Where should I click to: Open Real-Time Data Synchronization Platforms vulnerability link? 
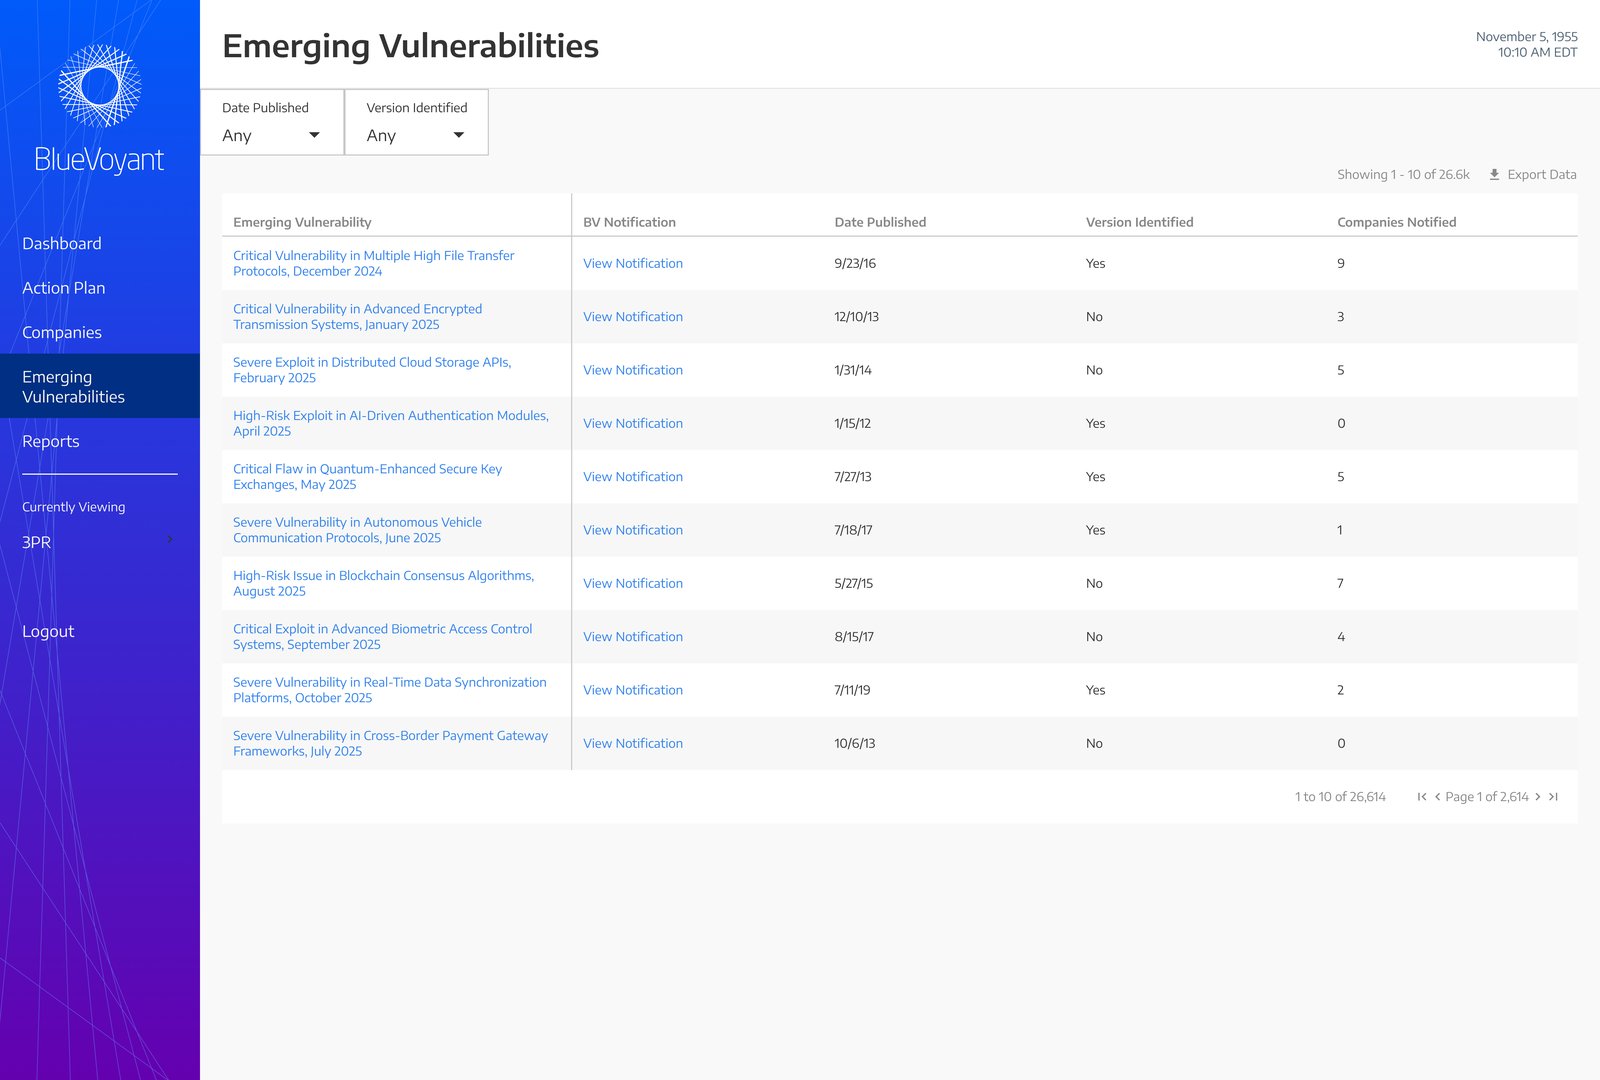point(390,690)
